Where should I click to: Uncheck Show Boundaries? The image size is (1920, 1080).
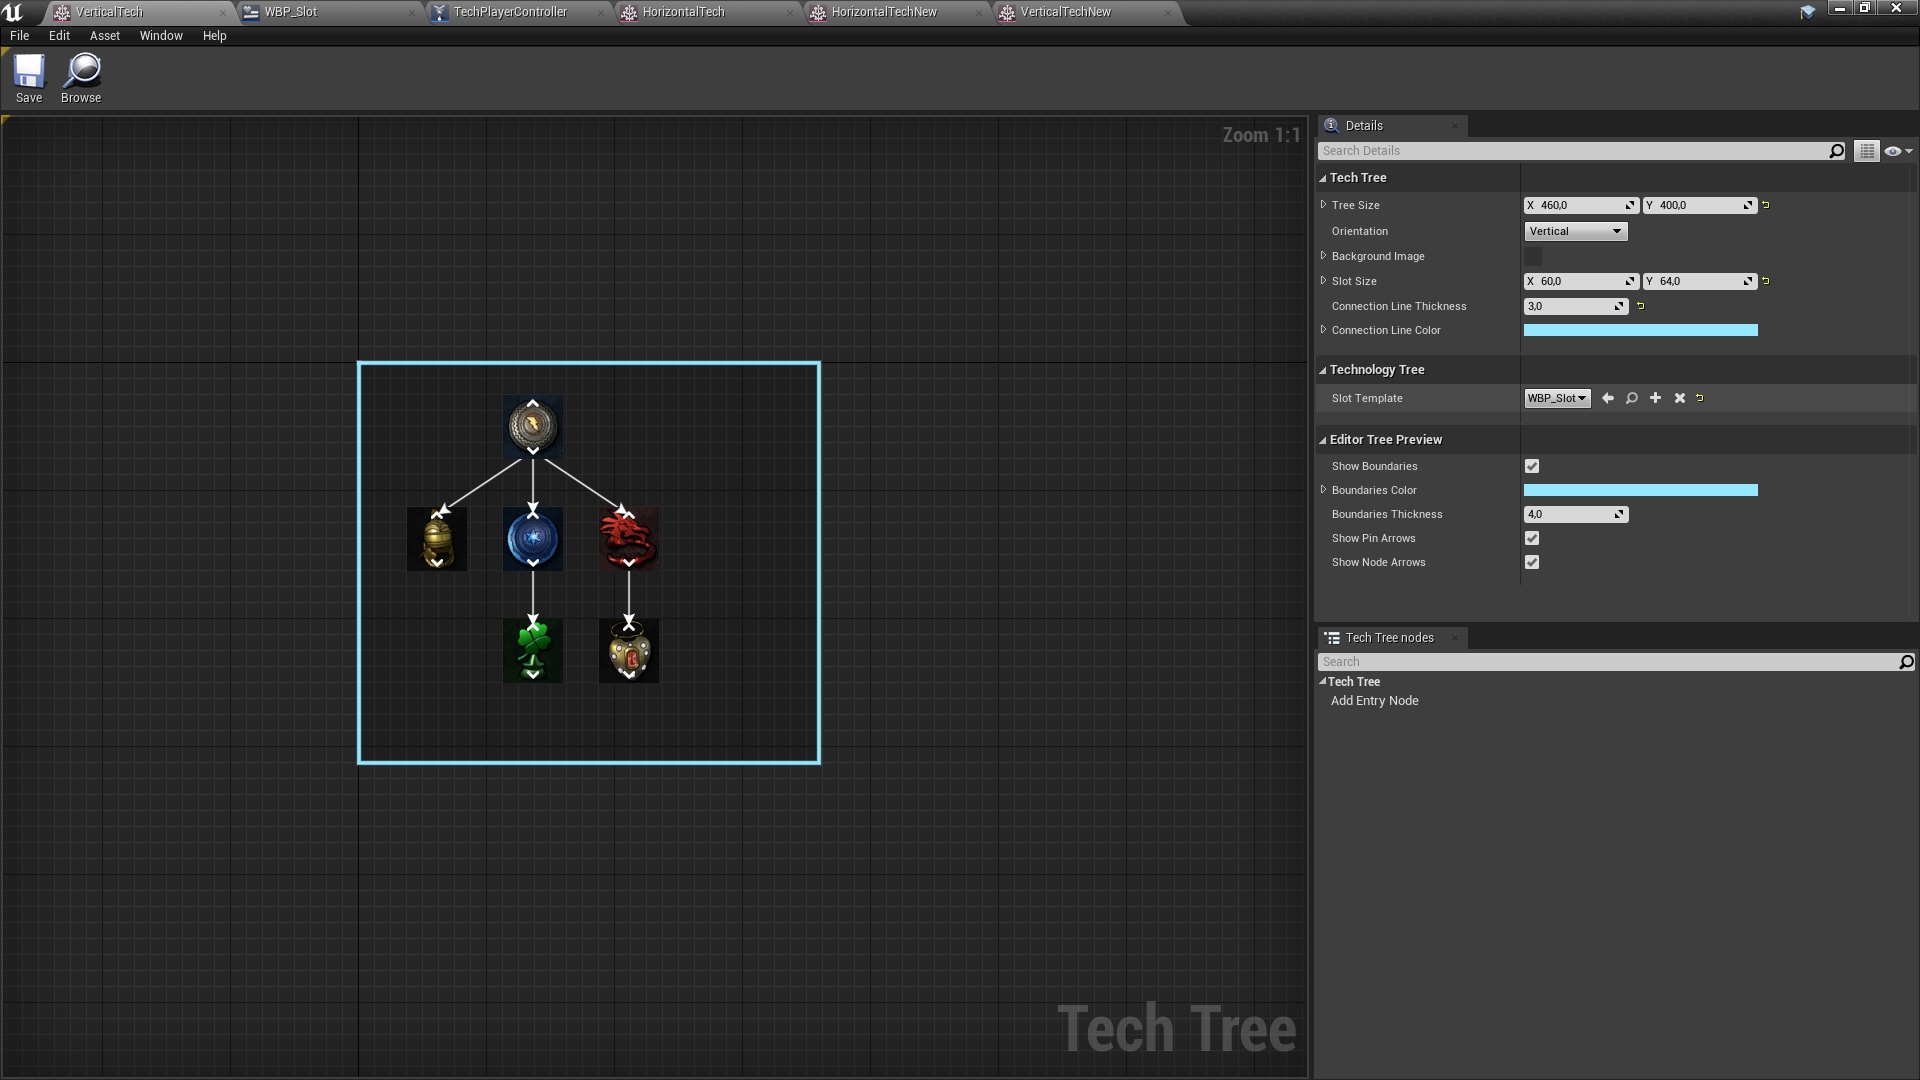pyautogui.click(x=1532, y=466)
